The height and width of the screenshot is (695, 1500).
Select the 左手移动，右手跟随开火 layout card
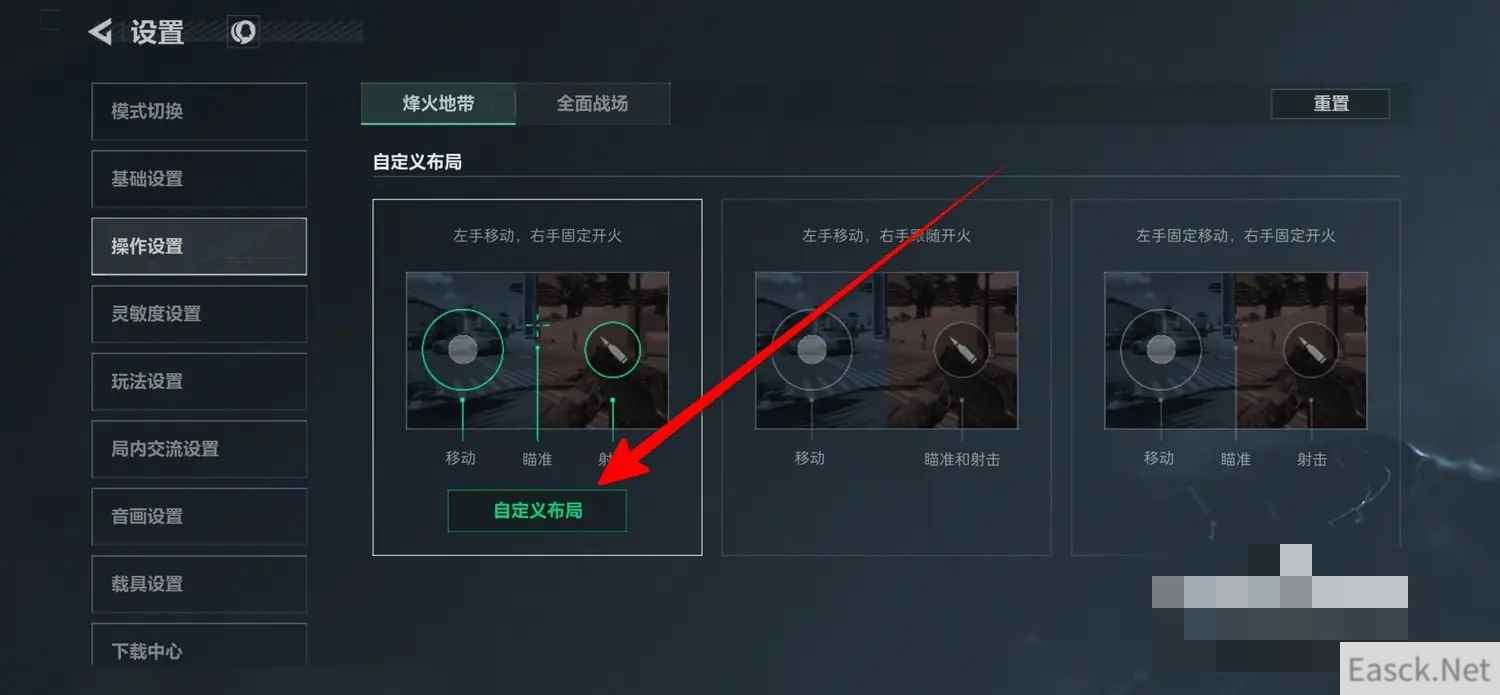pyautogui.click(x=886, y=377)
